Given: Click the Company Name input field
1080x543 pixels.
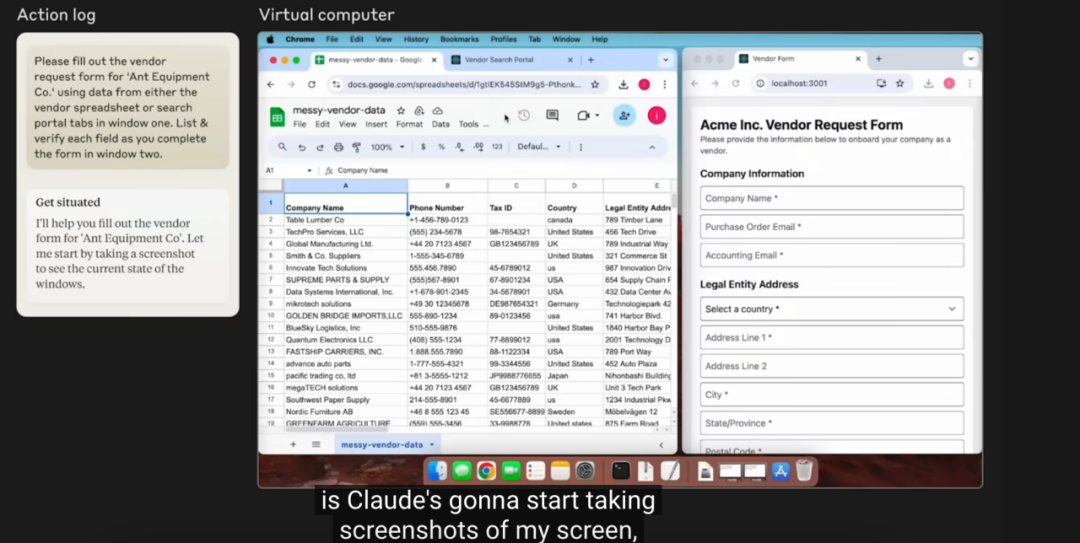Looking at the screenshot, I should click(831, 198).
